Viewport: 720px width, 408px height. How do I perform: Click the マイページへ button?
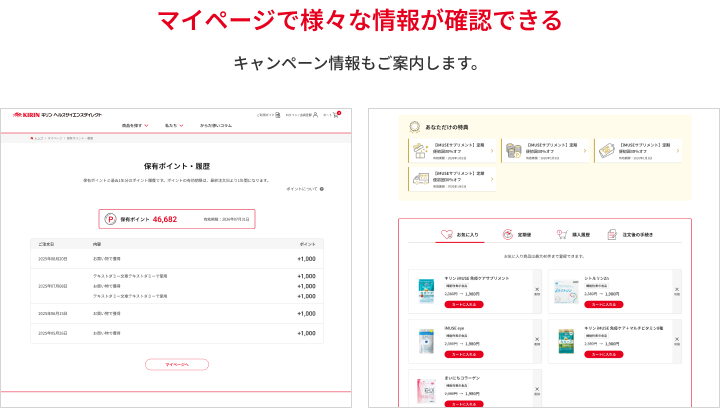tap(177, 364)
